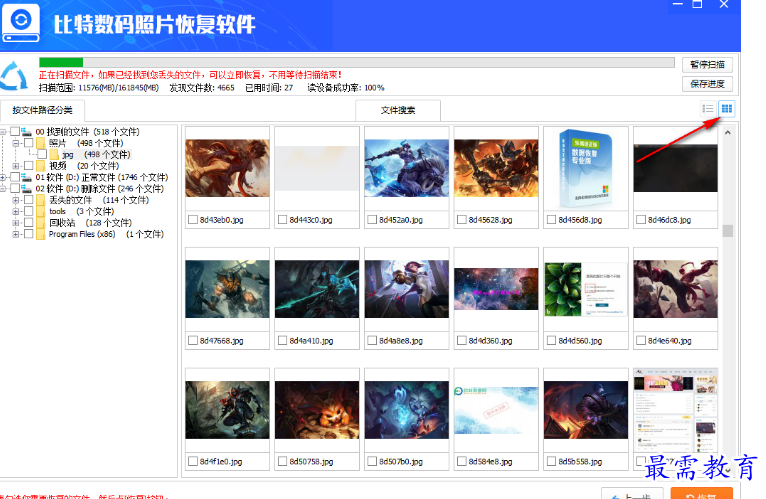This screenshot has width=766, height=499.
Task: Expand the 丢失的文件 tree node
Action: click(16, 200)
